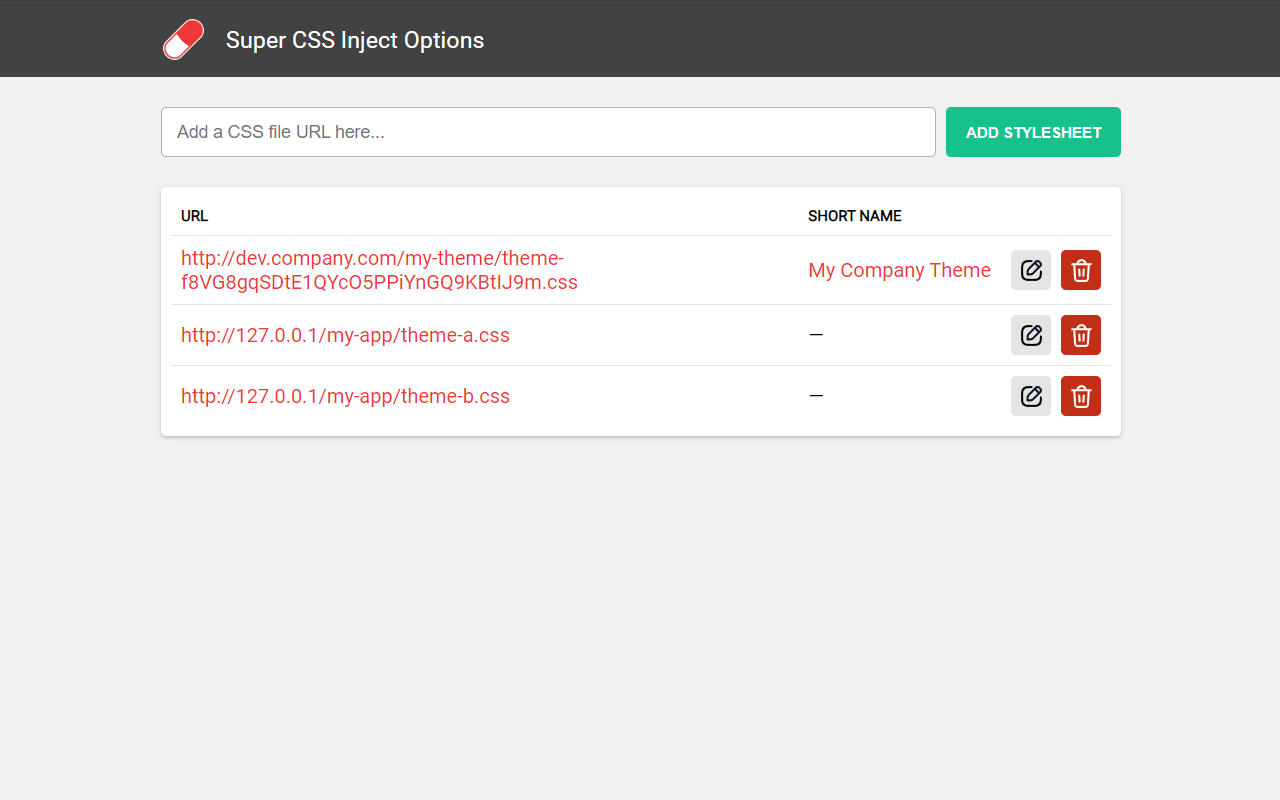Click inside the CSS file URL input field
The height and width of the screenshot is (800, 1280).
pyautogui.click(x=548, y=132)
